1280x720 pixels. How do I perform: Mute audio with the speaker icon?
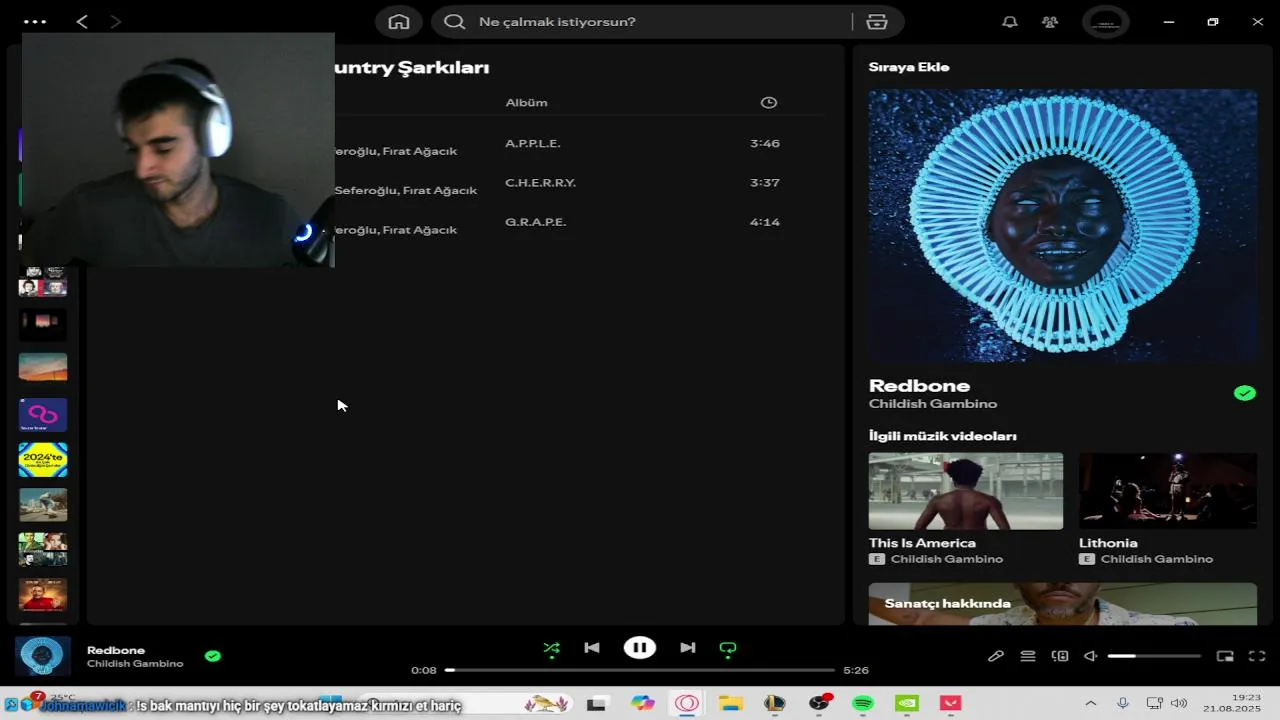coord(1091,656)
